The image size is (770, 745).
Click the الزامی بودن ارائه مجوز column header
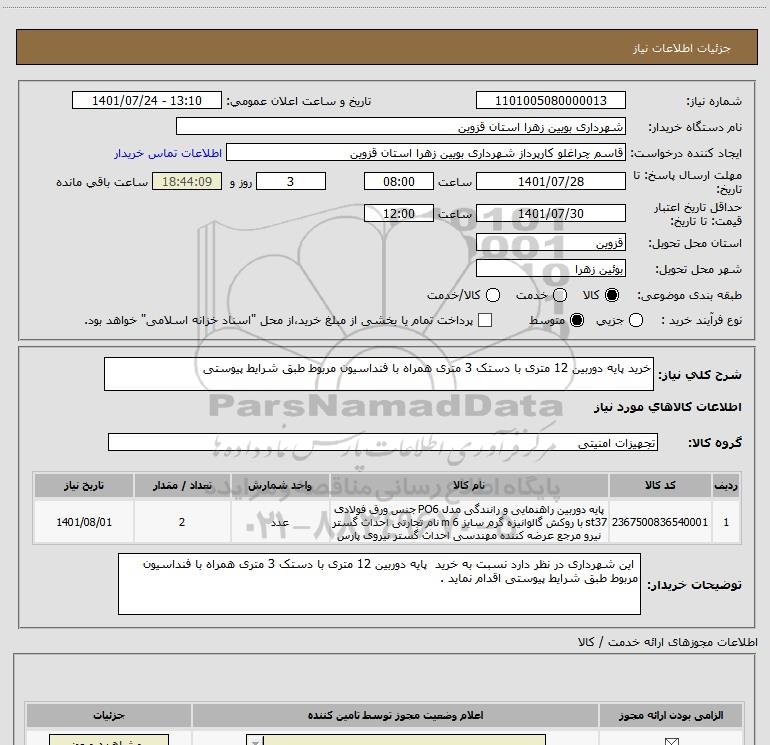(x=670, y=716)
